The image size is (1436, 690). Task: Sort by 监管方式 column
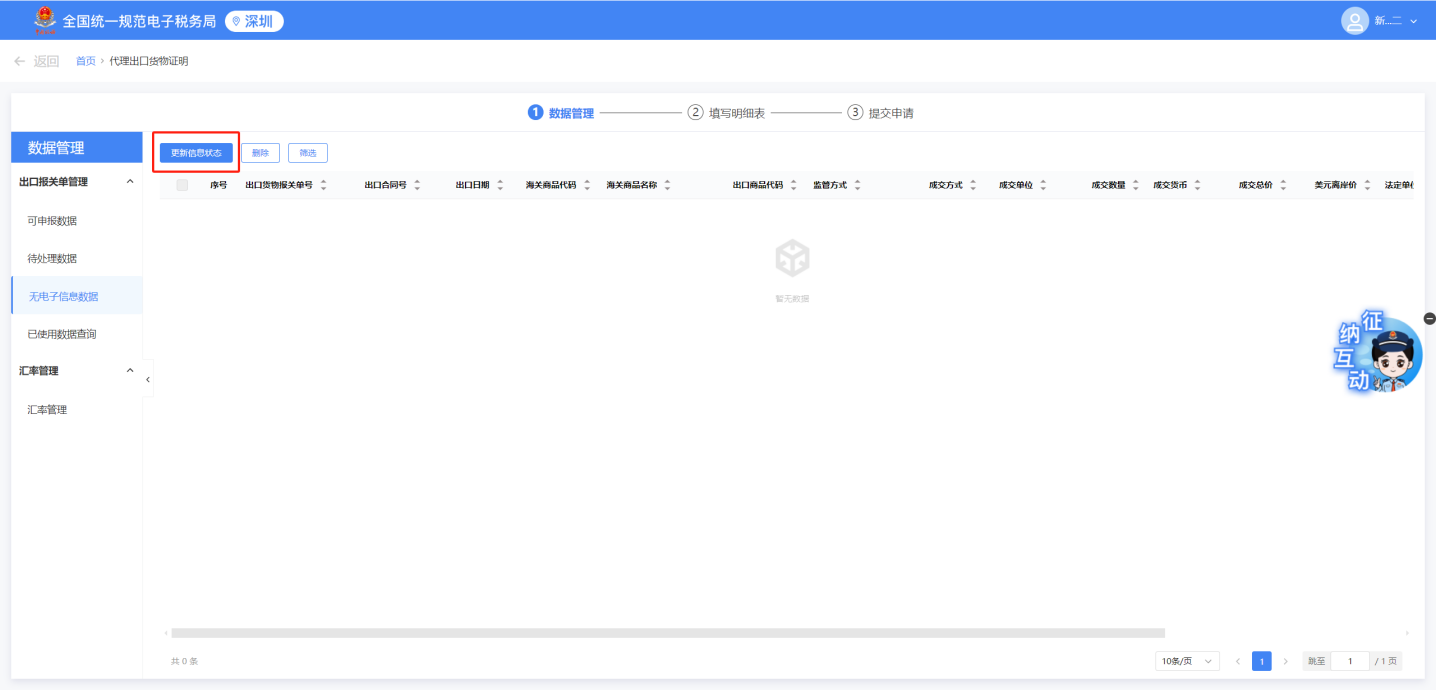pos(857,185)
